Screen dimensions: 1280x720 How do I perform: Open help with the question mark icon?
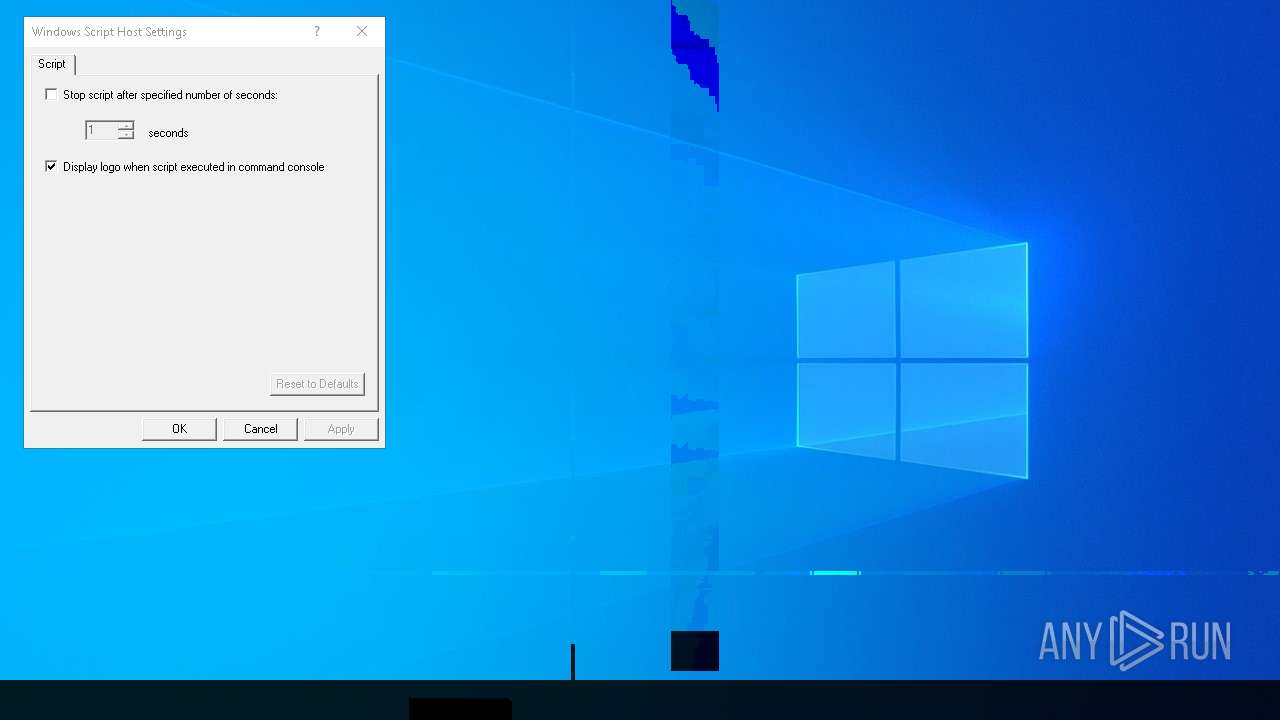click(x=317, y=32)
